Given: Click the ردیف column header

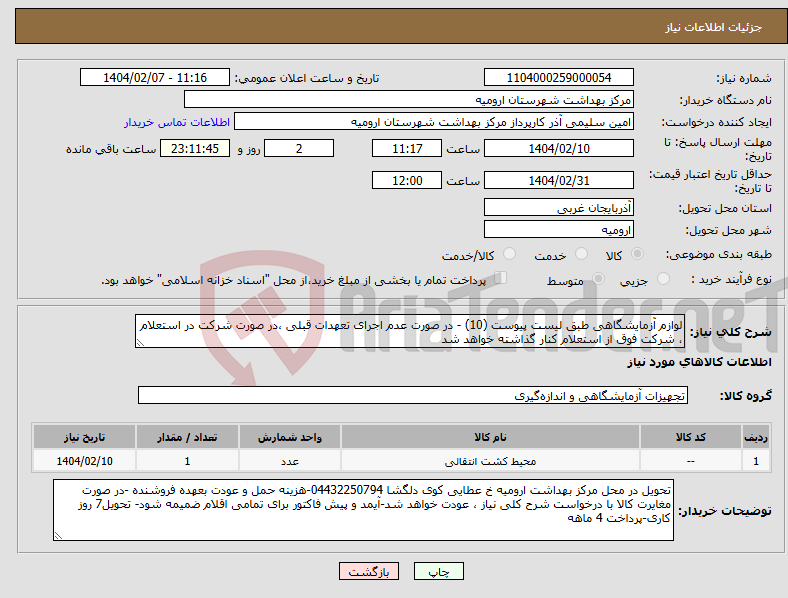Looking at the screenshot, I should click(756, 437).
